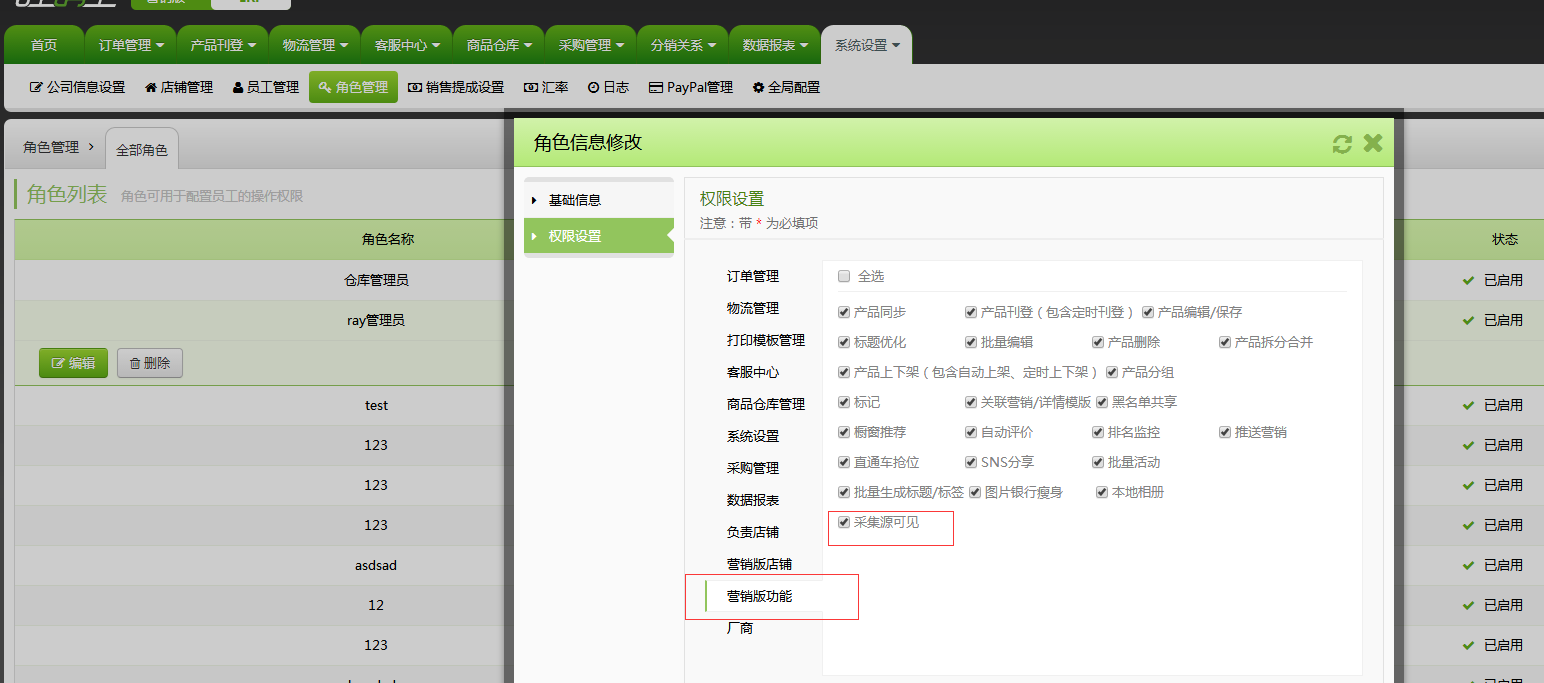Select 营销版功能 permission category

point(759,596)
